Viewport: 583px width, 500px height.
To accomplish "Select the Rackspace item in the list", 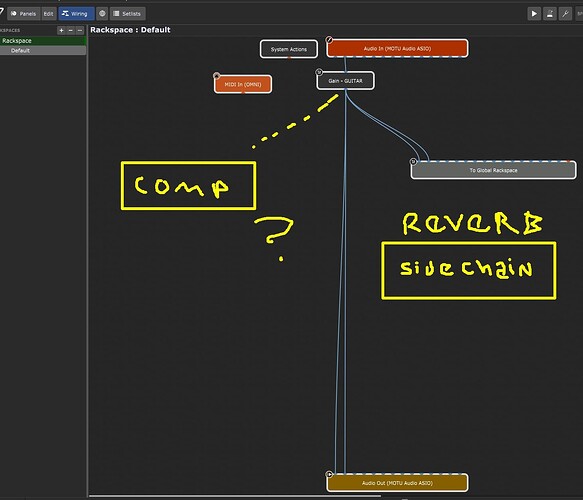I will [x=43, y=41].
